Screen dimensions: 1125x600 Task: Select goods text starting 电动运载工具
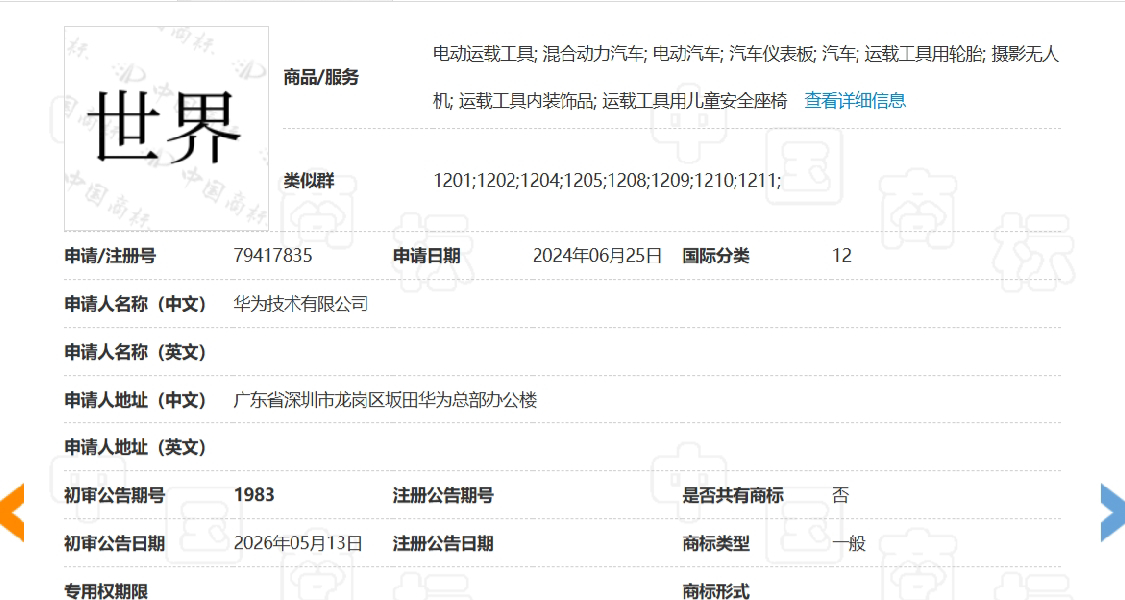coord(484,54)
